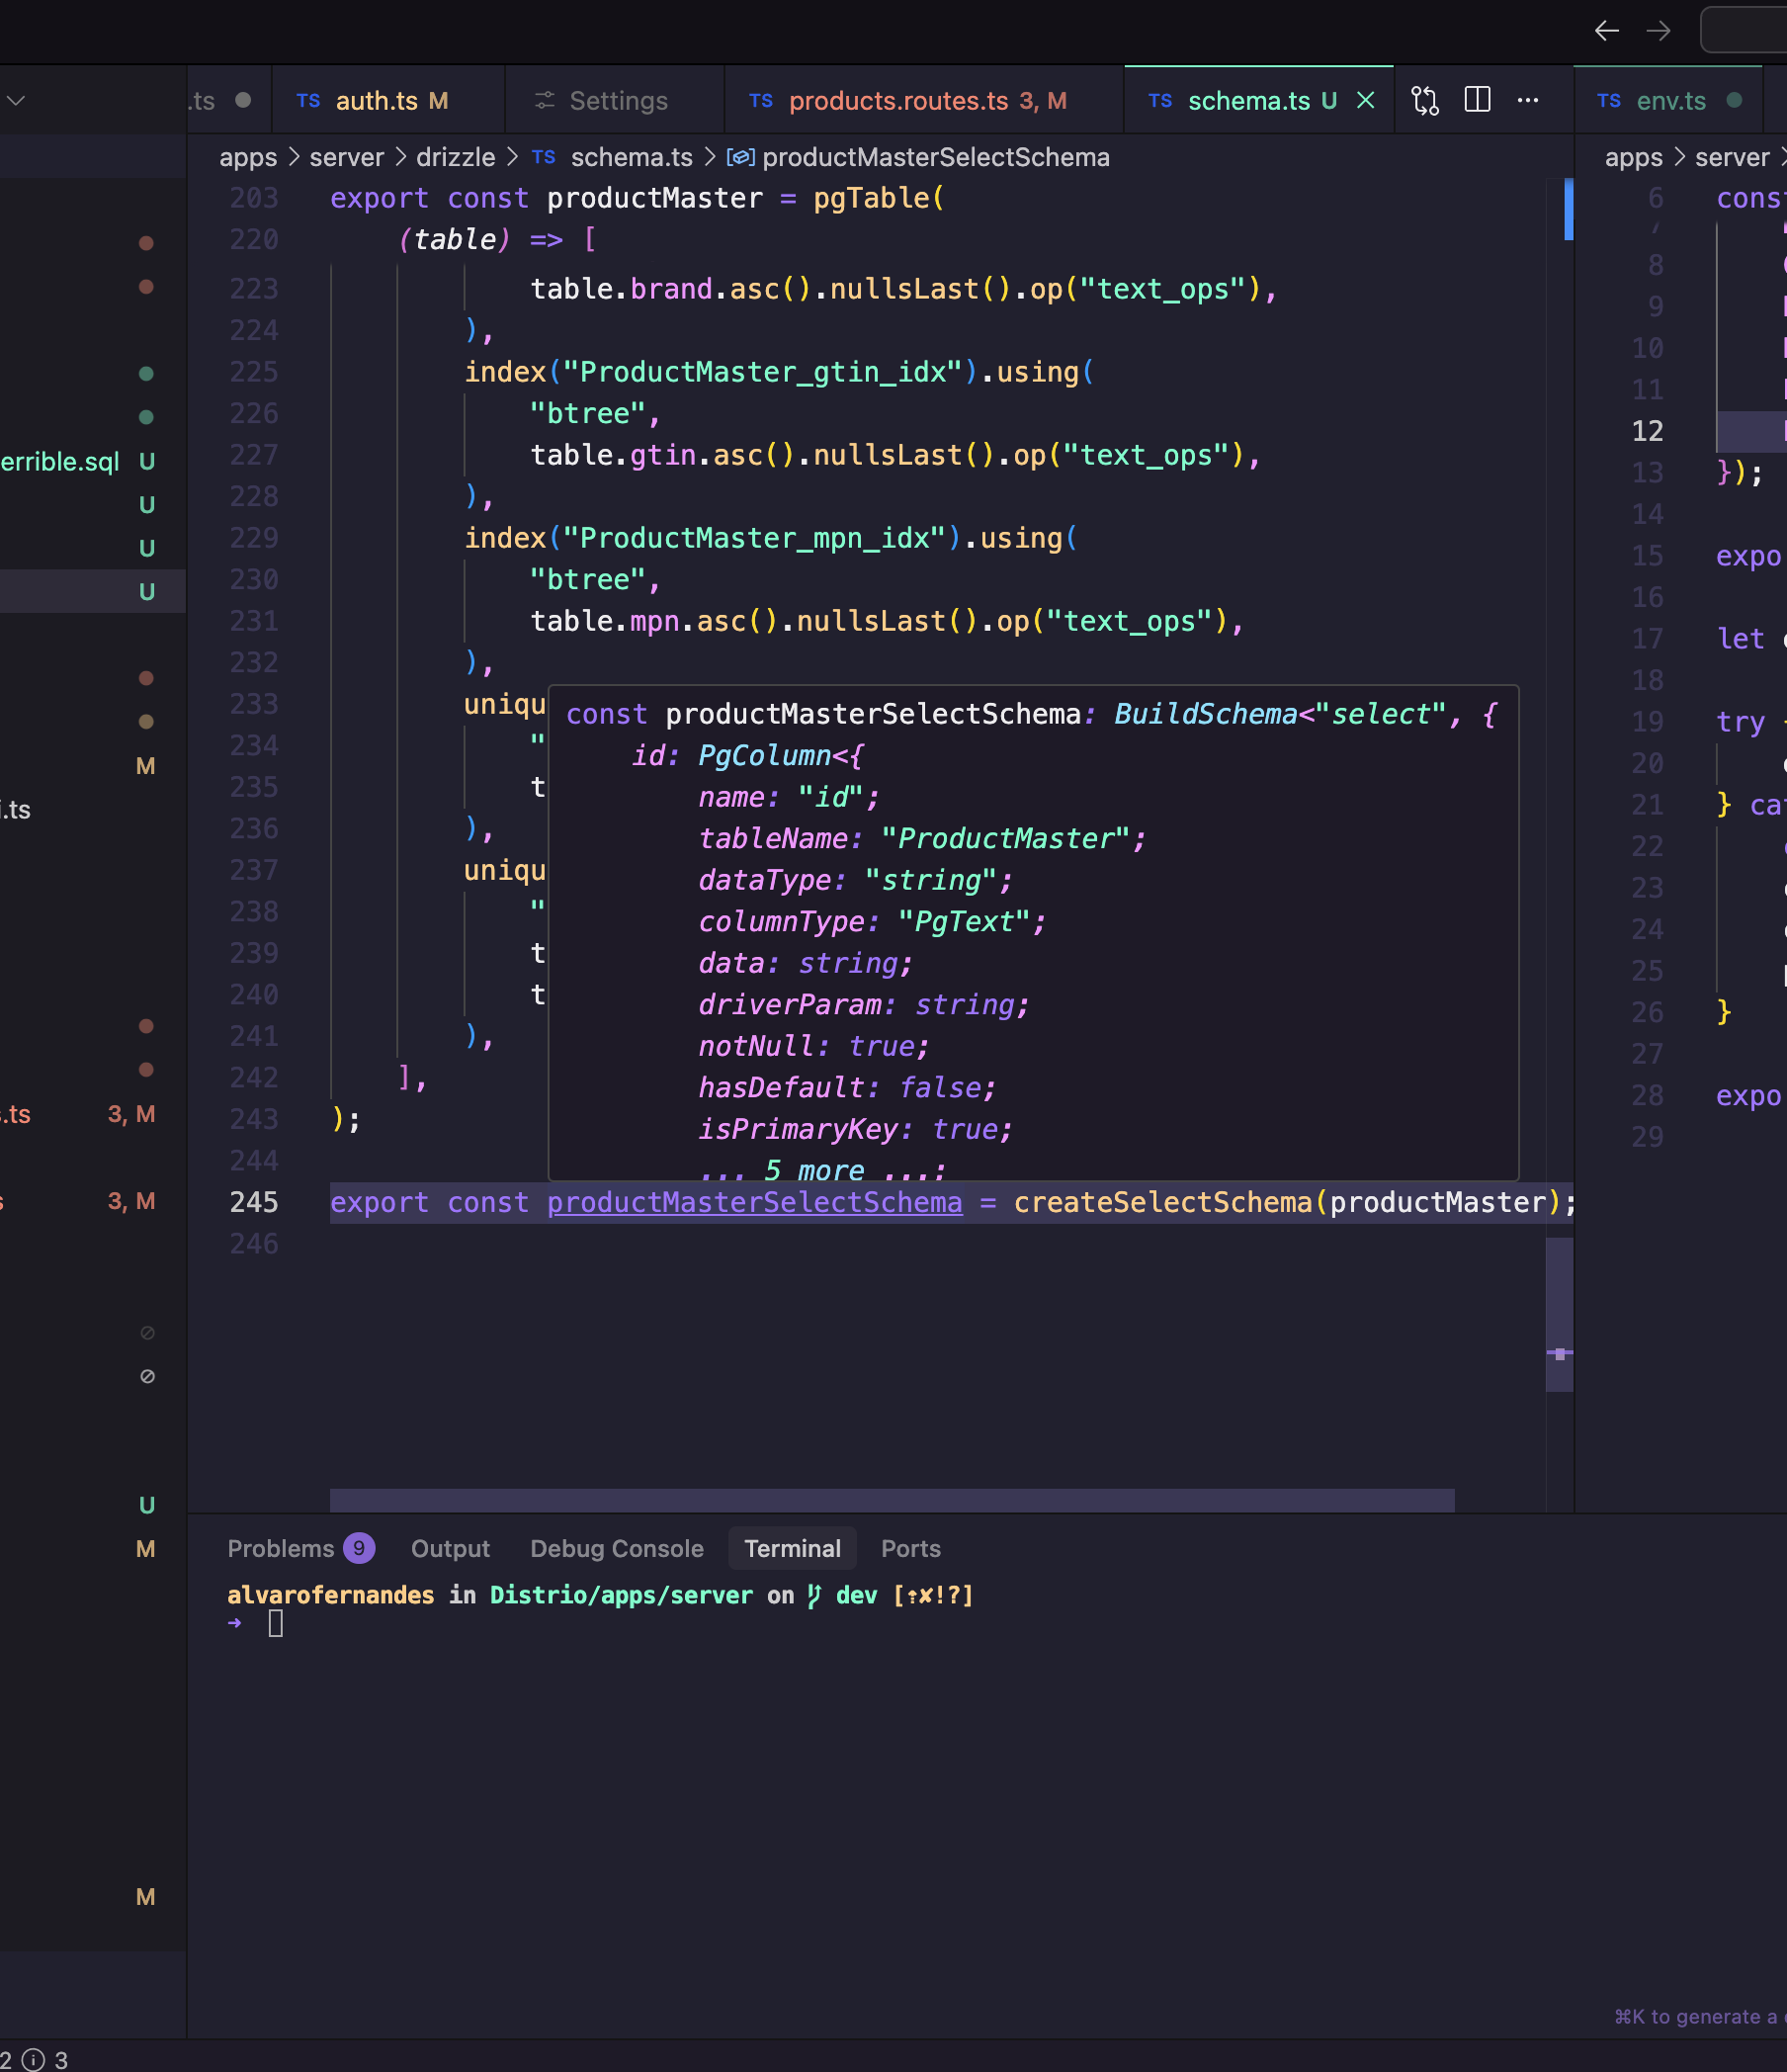Switch to the Output panel tab
Image resolution: width=1787 pixels, height=2072 pixels.
tap(450, 1548)
